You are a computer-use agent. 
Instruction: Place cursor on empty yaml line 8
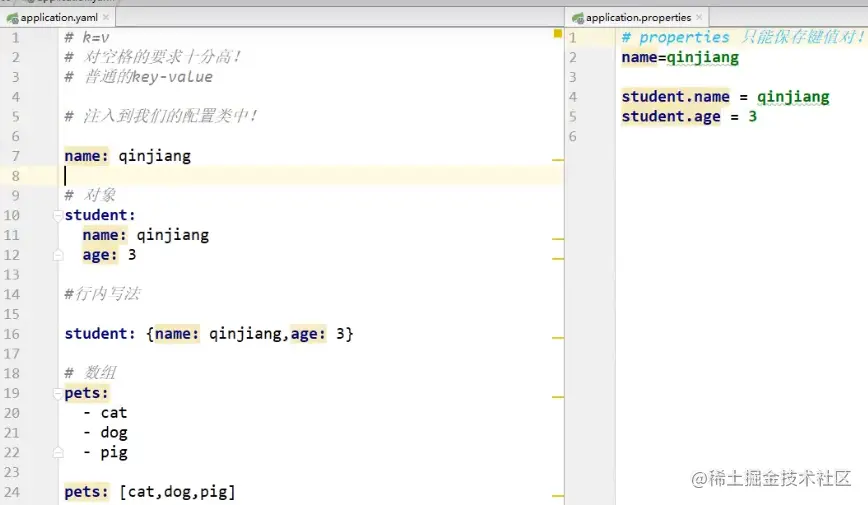(310, 176)
